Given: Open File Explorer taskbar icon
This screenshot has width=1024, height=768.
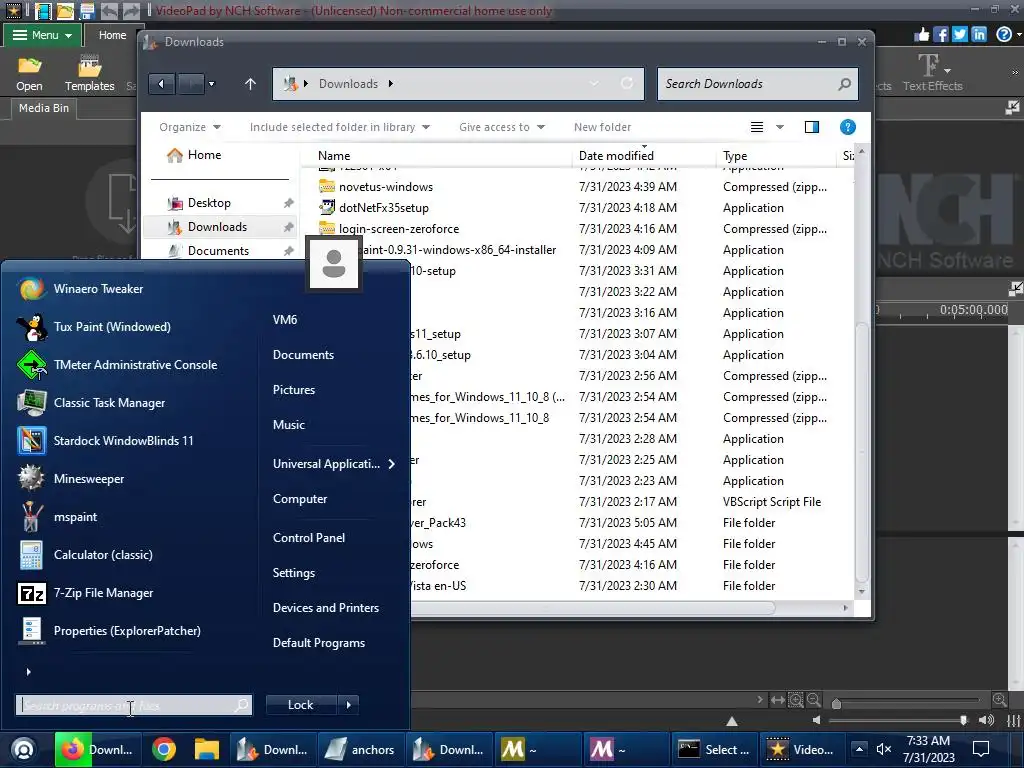Looking at the screenshot, I should tap(206, 749).
